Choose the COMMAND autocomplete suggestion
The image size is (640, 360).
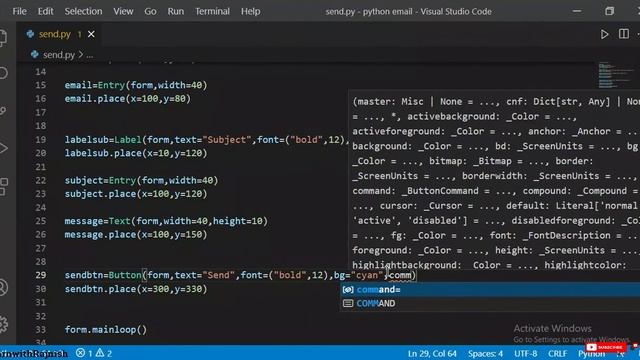pyautogui.click(x=490, y=304)
